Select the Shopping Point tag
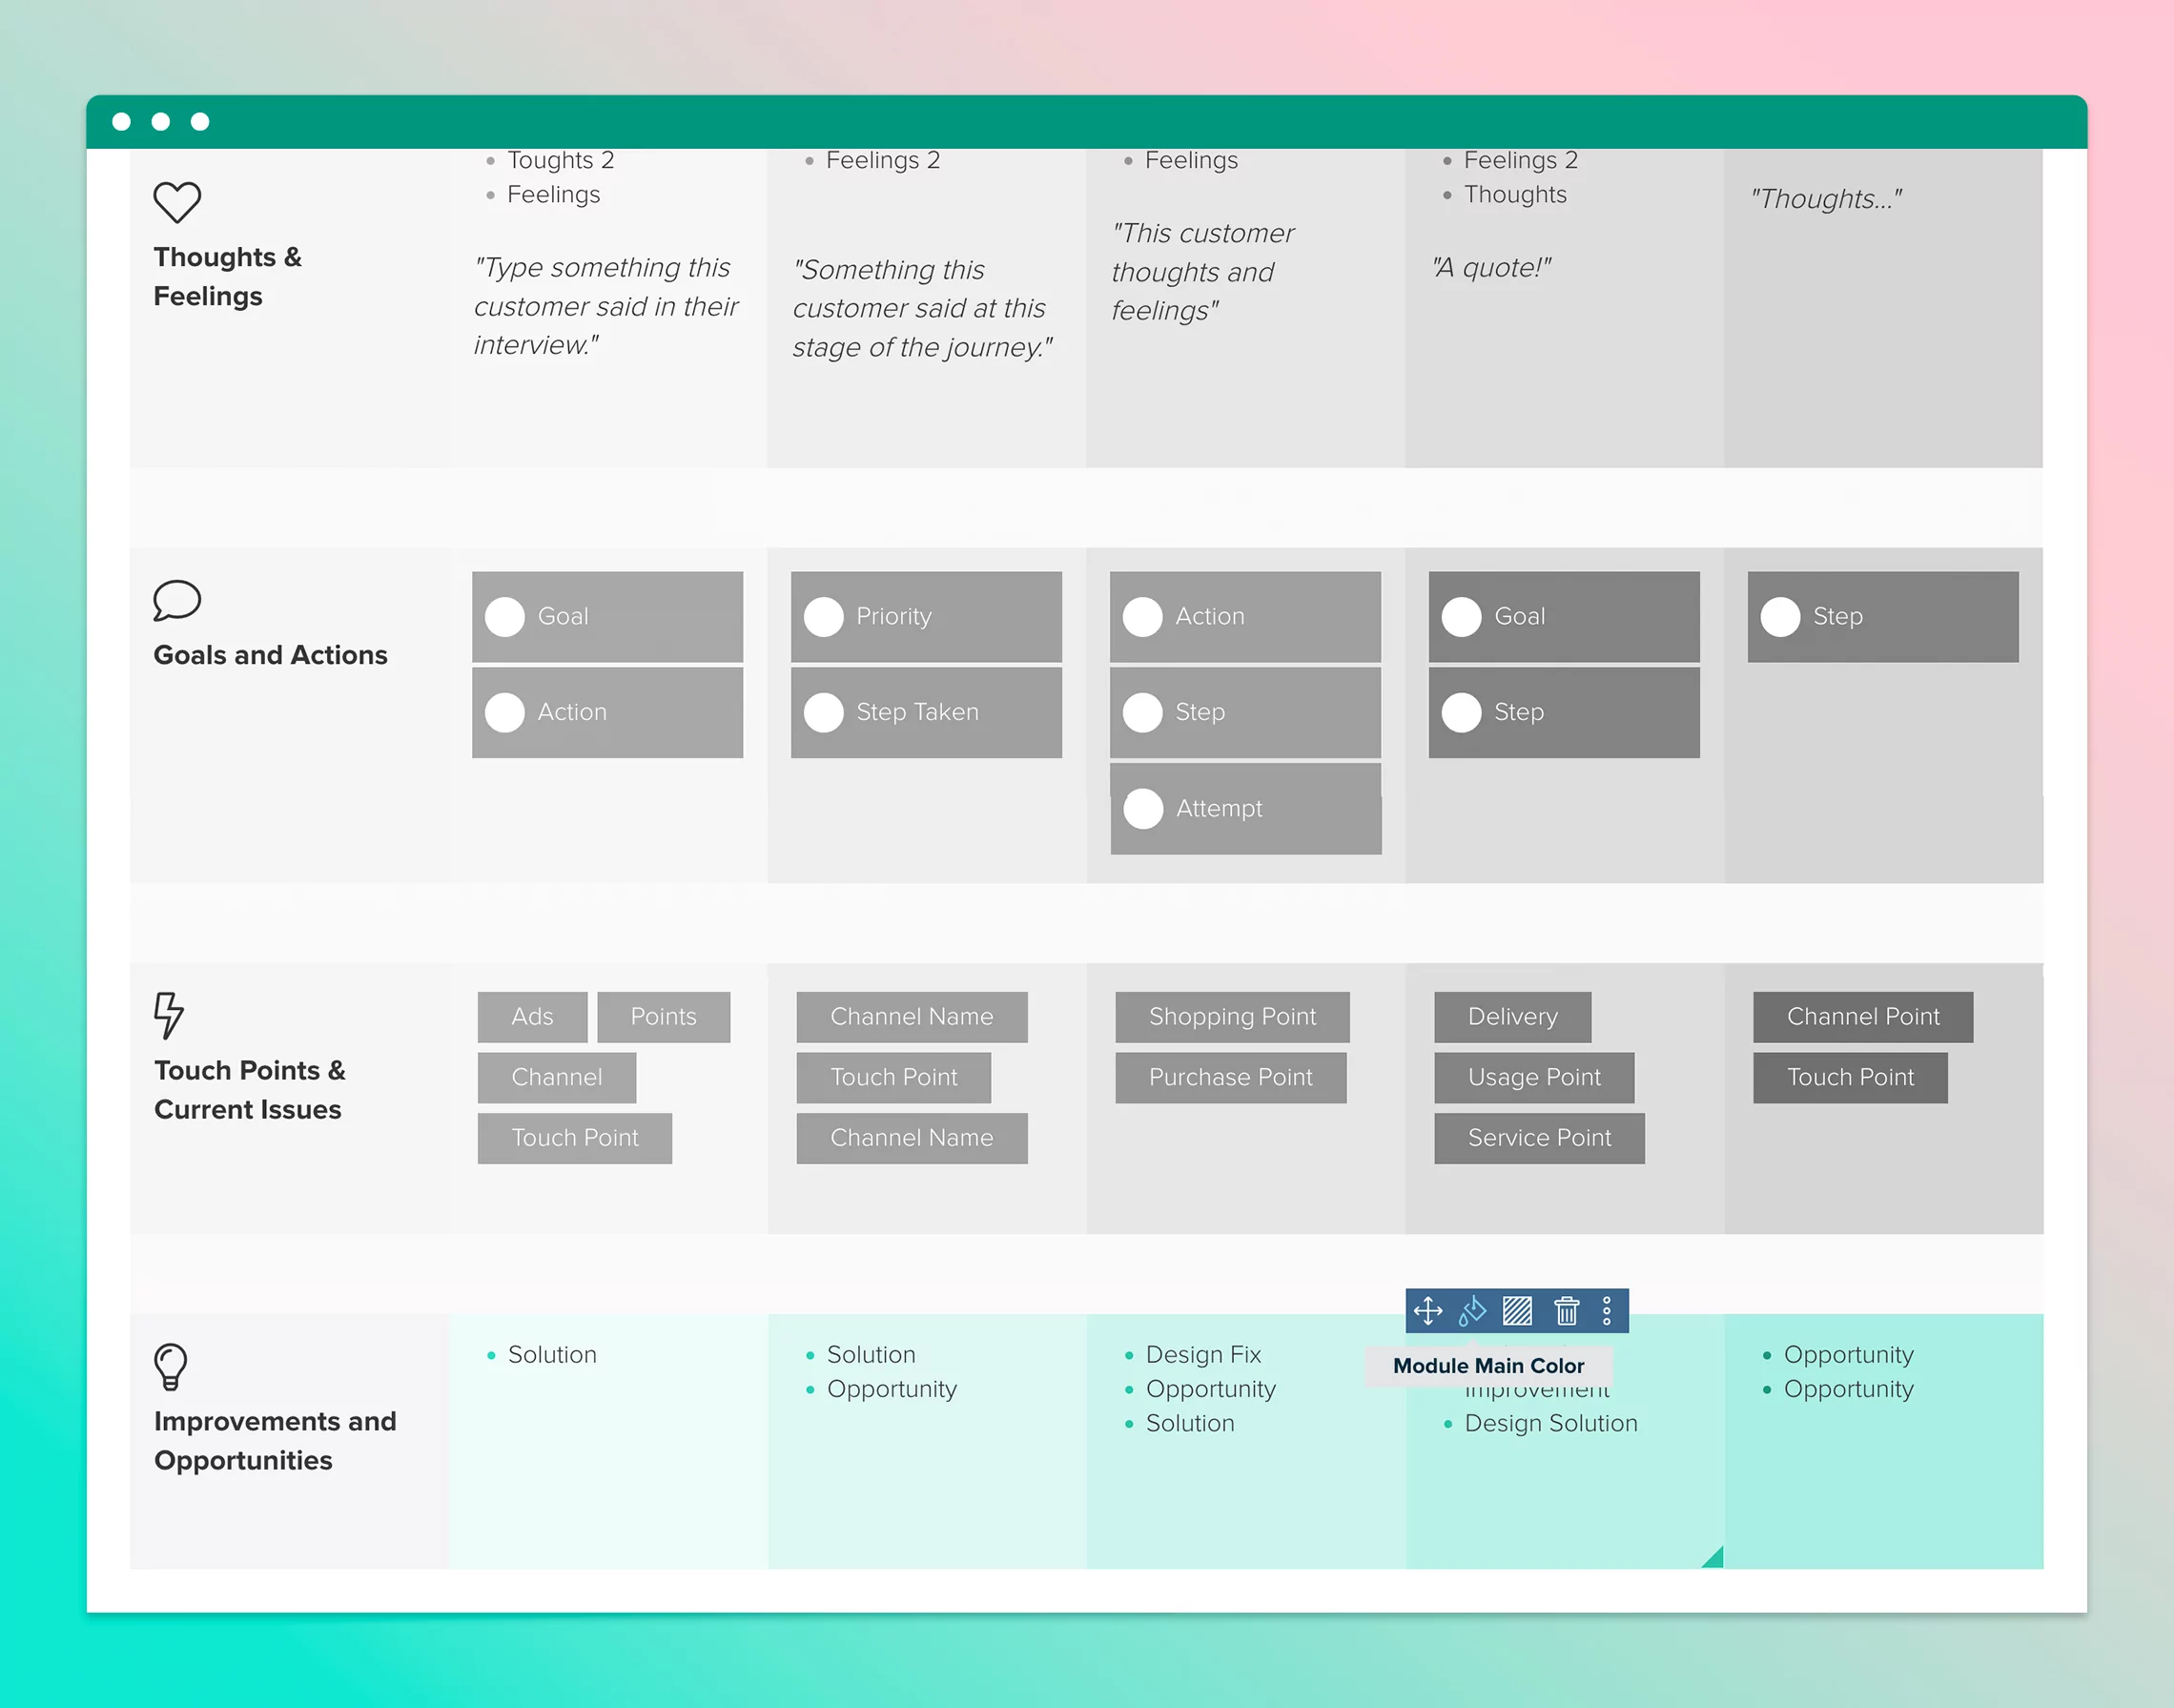This screenshot has height=1708, width=2174. tap(1232, 1017)
